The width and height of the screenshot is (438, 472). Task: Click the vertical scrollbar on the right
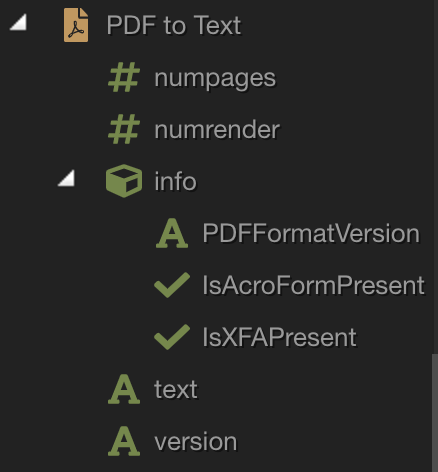pyautogui.click(x=435, y=413)
